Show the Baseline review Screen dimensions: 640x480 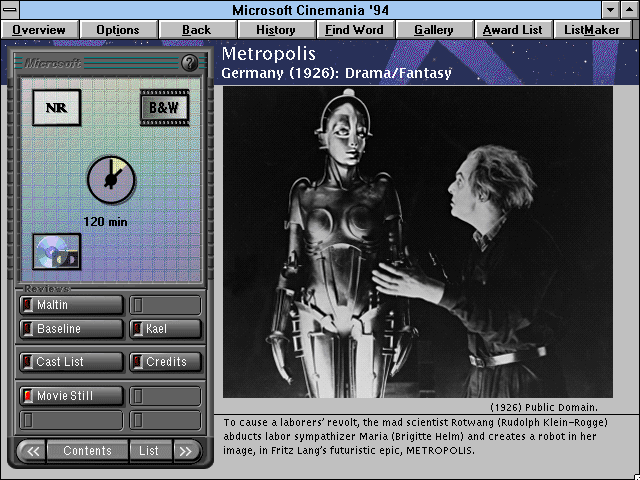tap(71, 329)
